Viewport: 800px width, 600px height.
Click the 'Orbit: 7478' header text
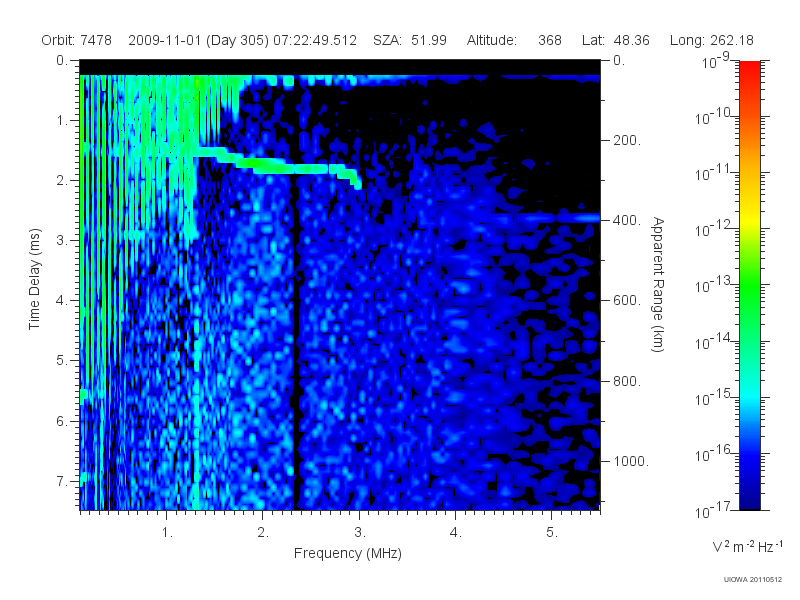77,40
